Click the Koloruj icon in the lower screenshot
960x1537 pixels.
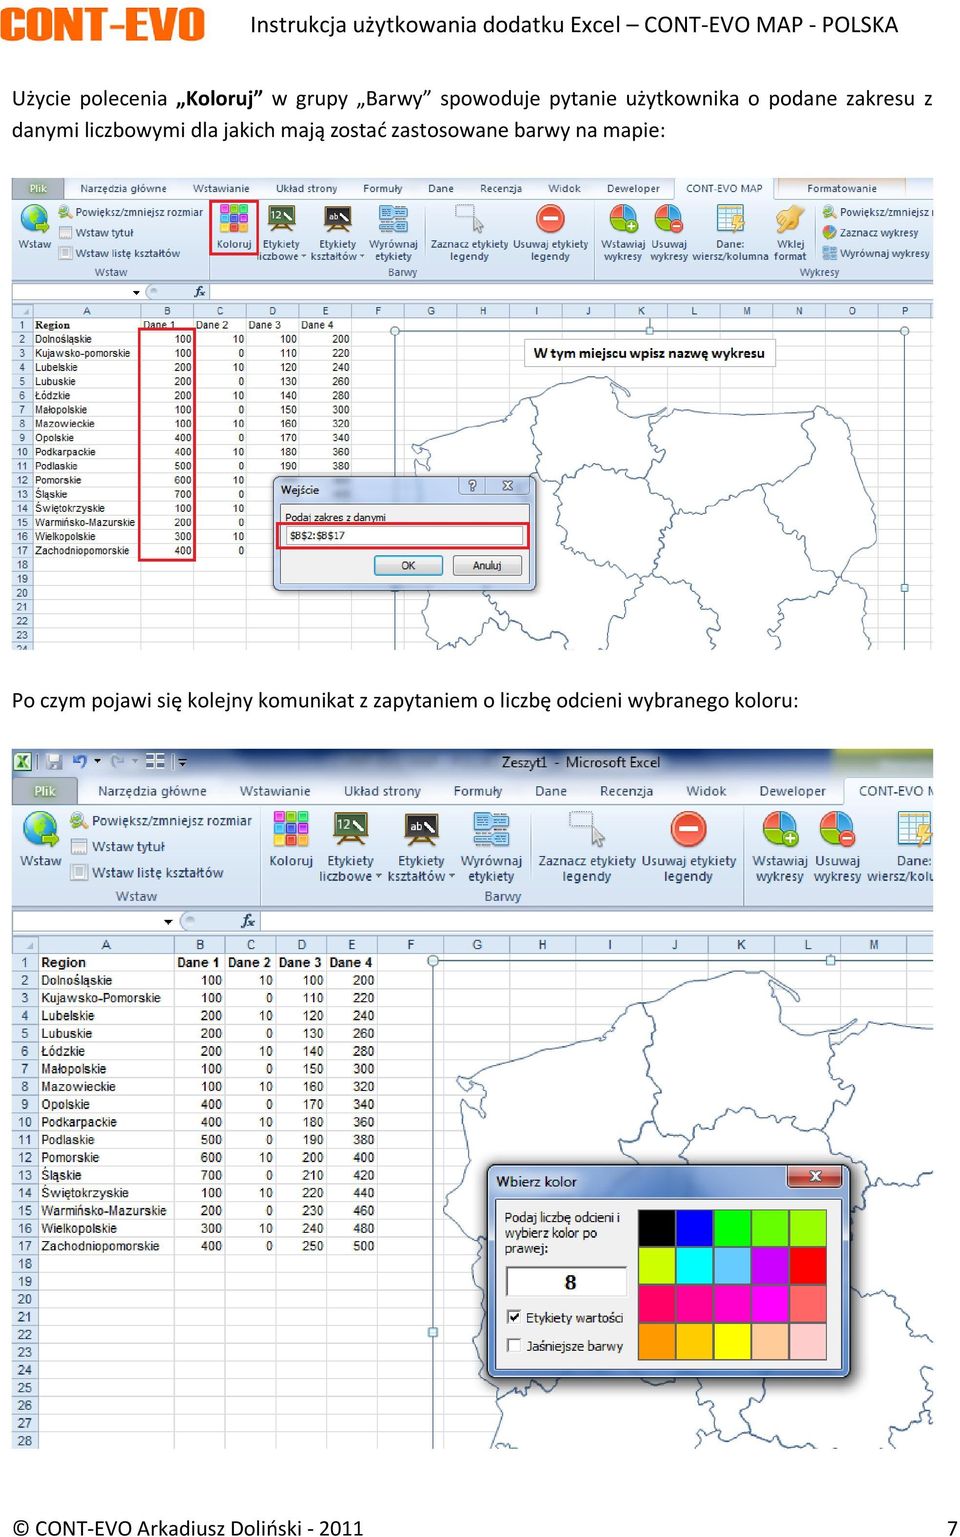[291, 829]
